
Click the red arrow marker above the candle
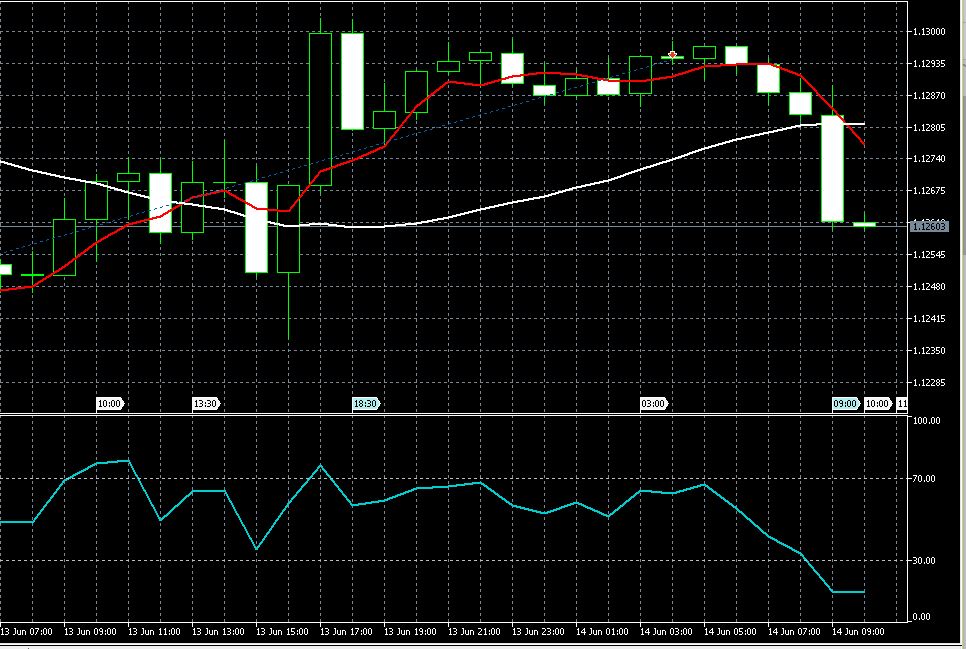point(673,53)
